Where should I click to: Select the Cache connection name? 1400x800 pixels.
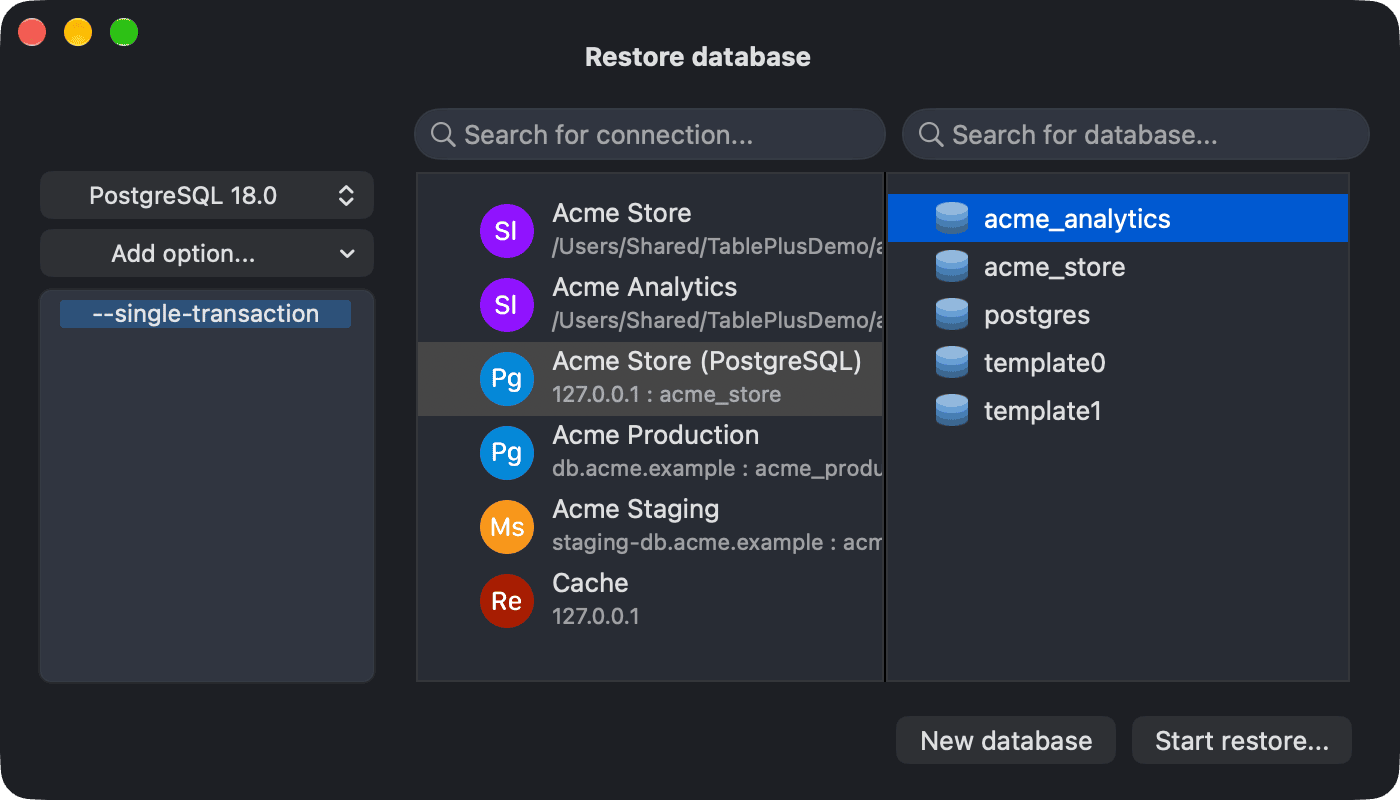pos(591,583)
